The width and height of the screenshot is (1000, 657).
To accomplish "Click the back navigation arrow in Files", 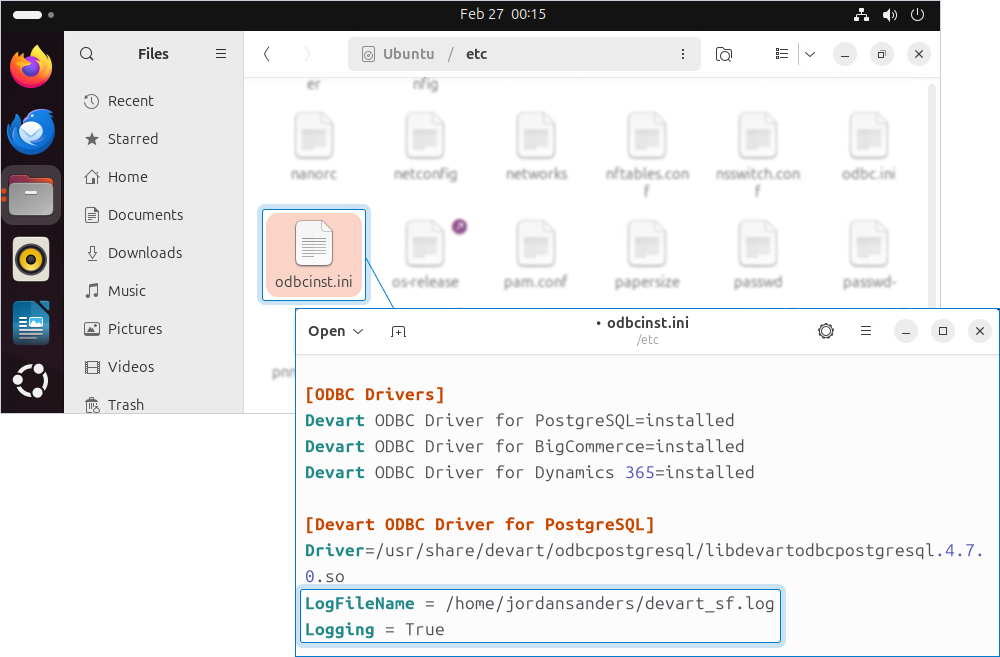I will coord(266,54).
